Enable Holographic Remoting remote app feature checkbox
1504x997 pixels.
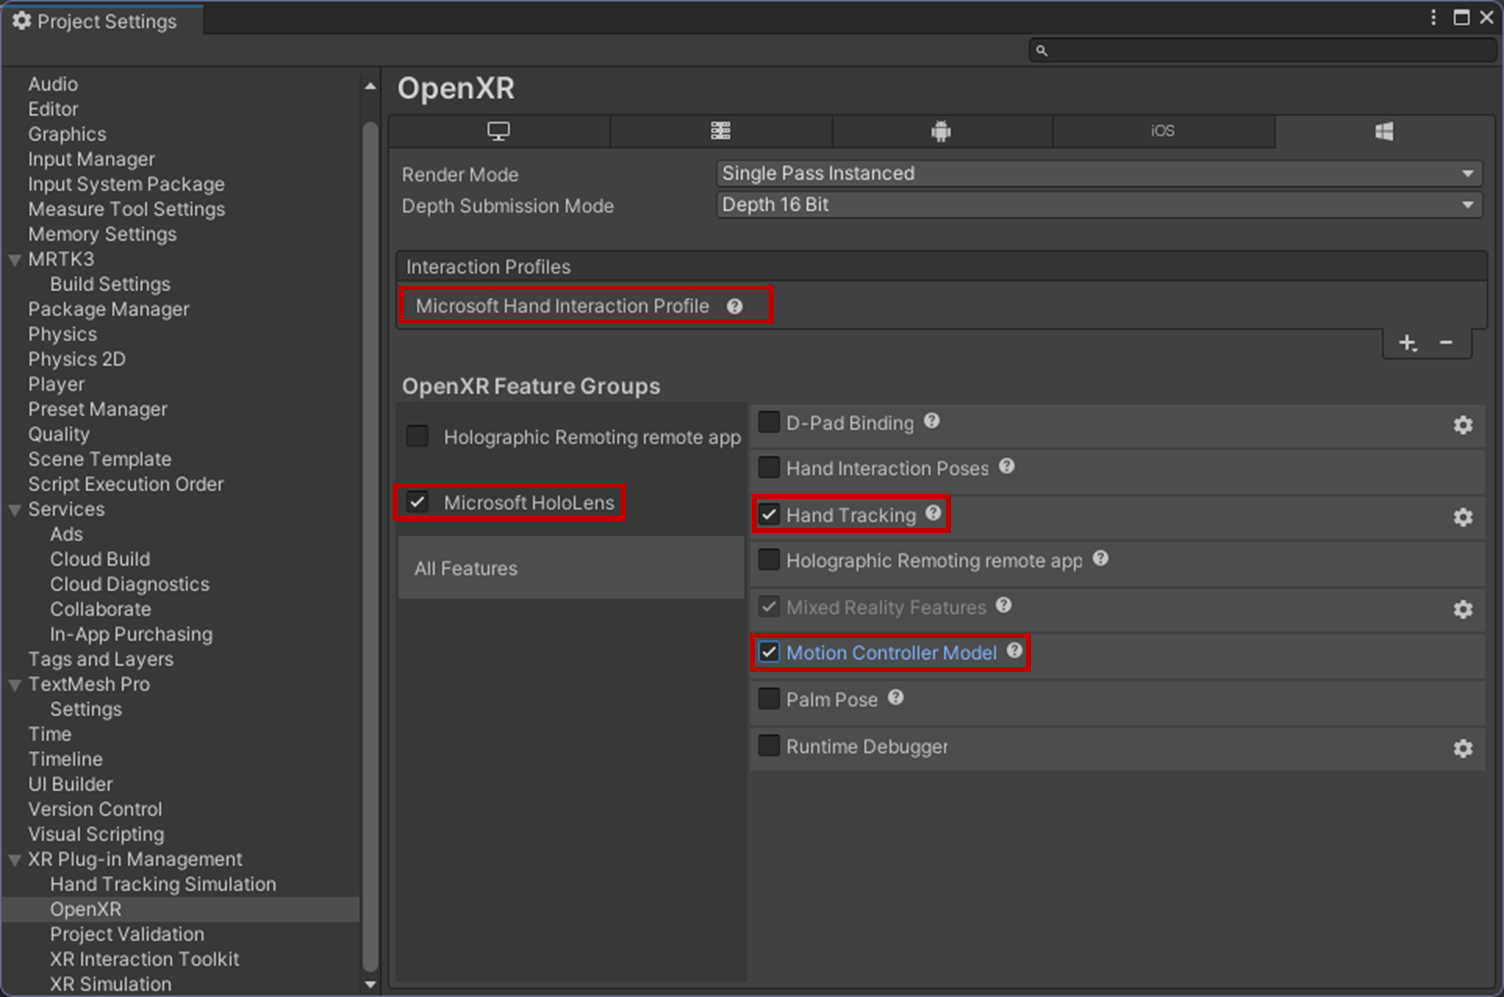tap(769, 560)
